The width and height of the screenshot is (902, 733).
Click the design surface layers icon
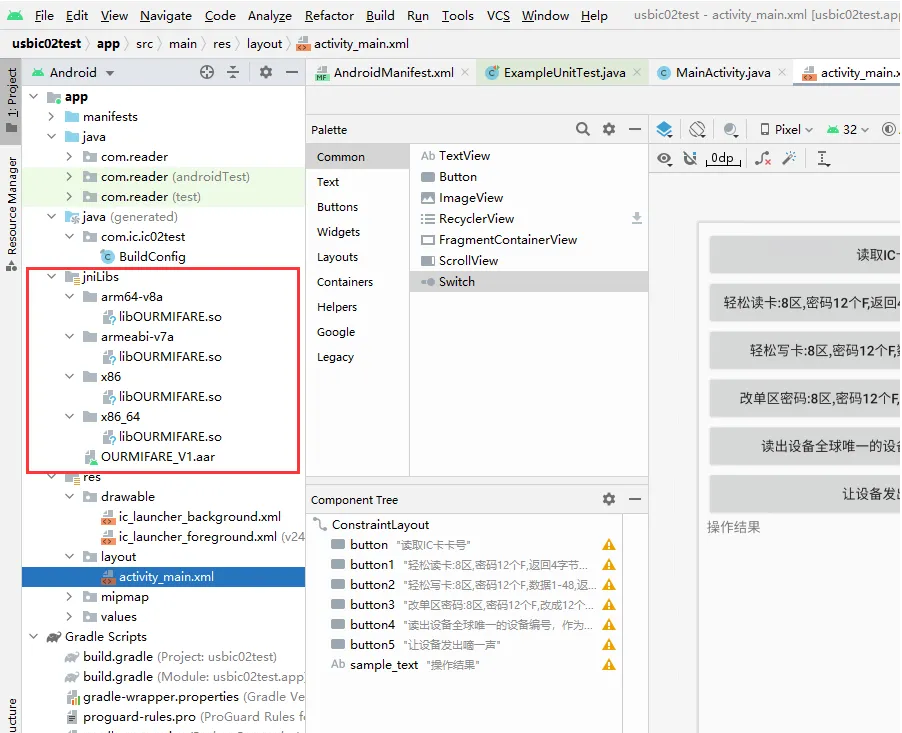(x=664, y=129)
